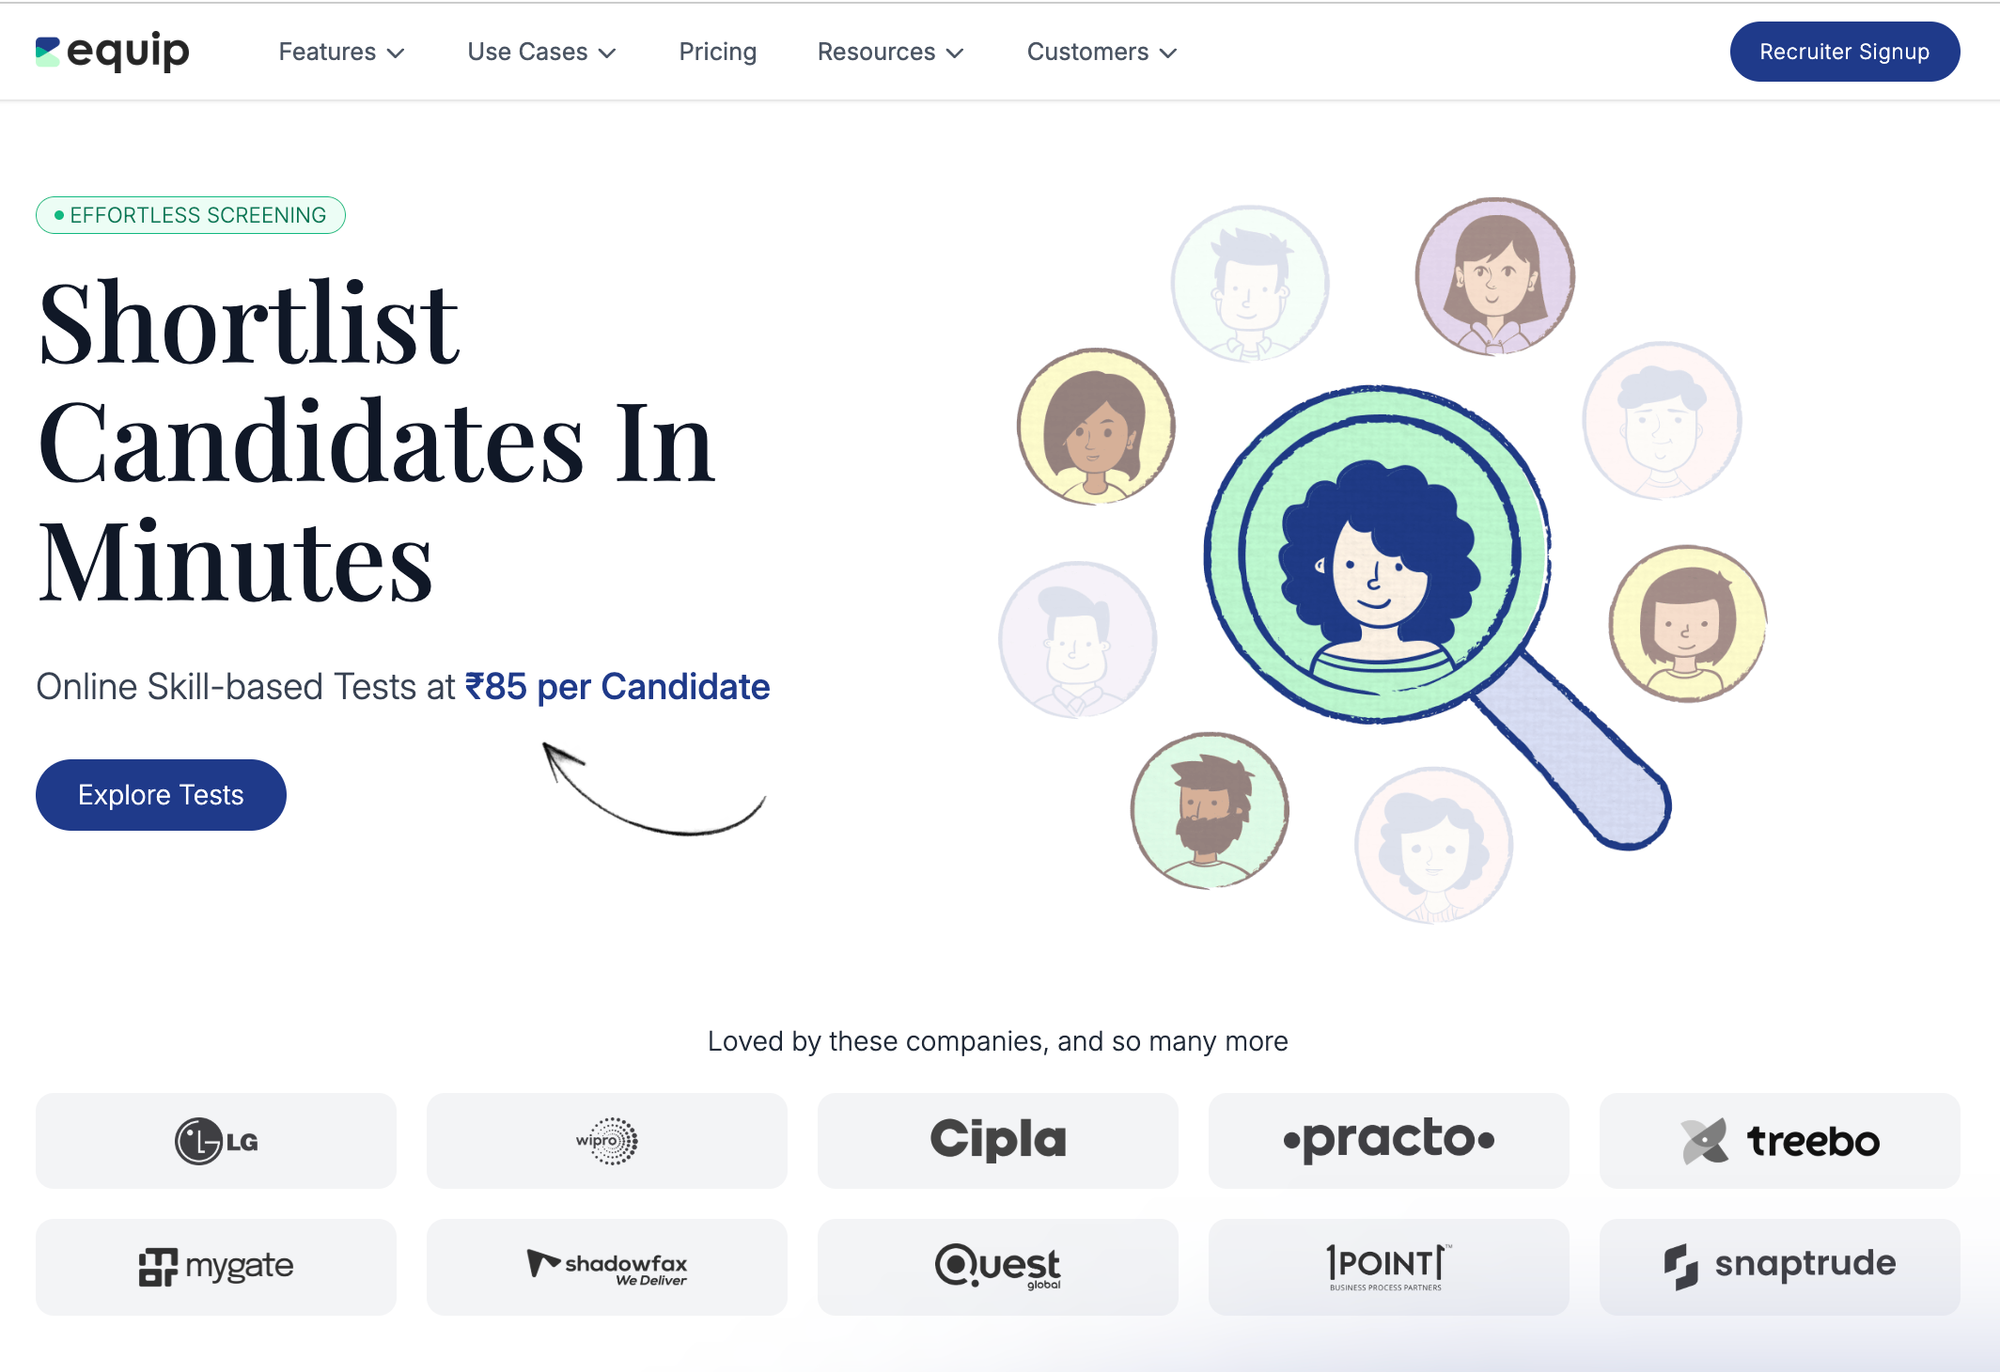
Task: Expand the Resources navigation dropdown
Action: coord(889,51)
